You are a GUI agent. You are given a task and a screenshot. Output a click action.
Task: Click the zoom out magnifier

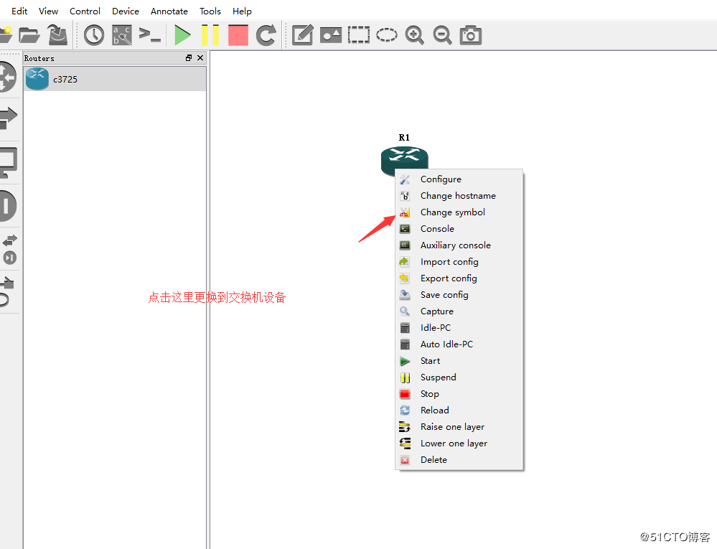point(442,35)
